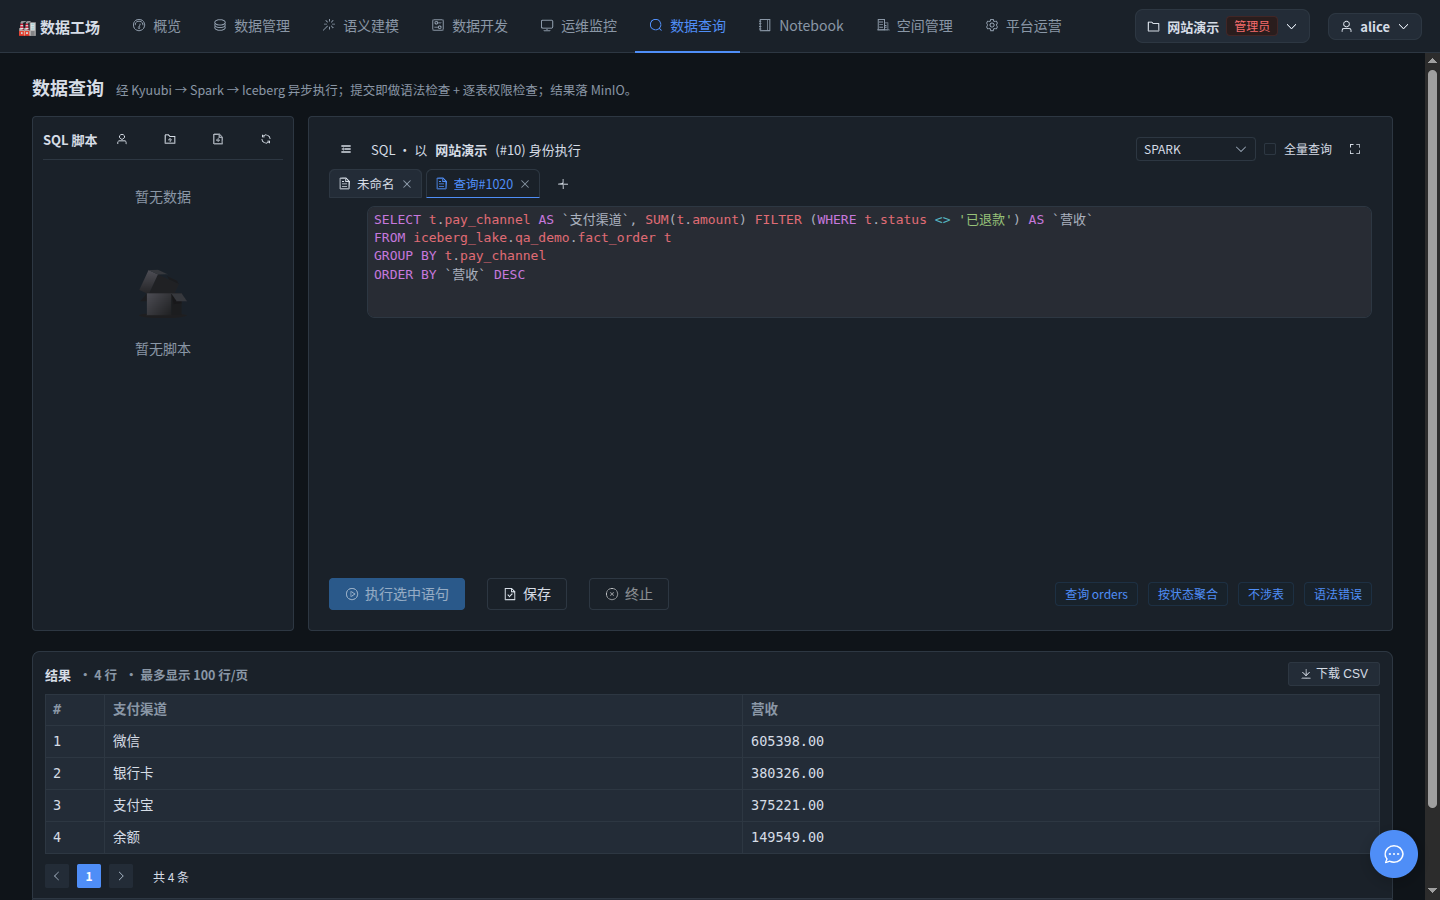Click the empty box illustration above 暂无脚本

pos(163,294)
